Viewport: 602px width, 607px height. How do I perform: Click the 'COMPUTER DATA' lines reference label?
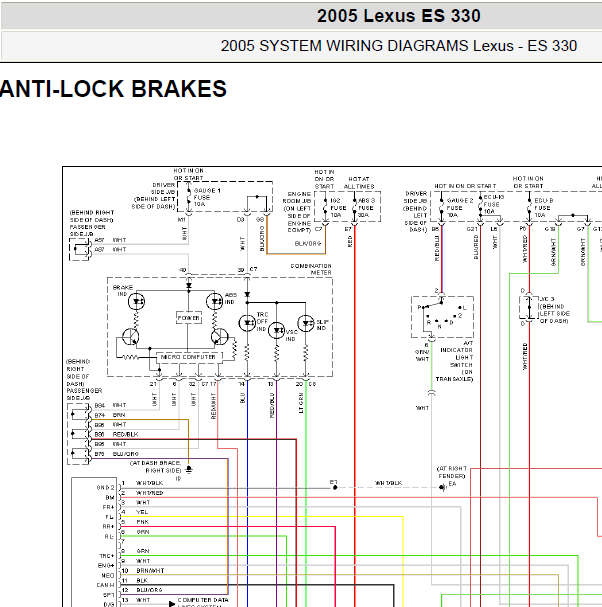coord(203,600)
